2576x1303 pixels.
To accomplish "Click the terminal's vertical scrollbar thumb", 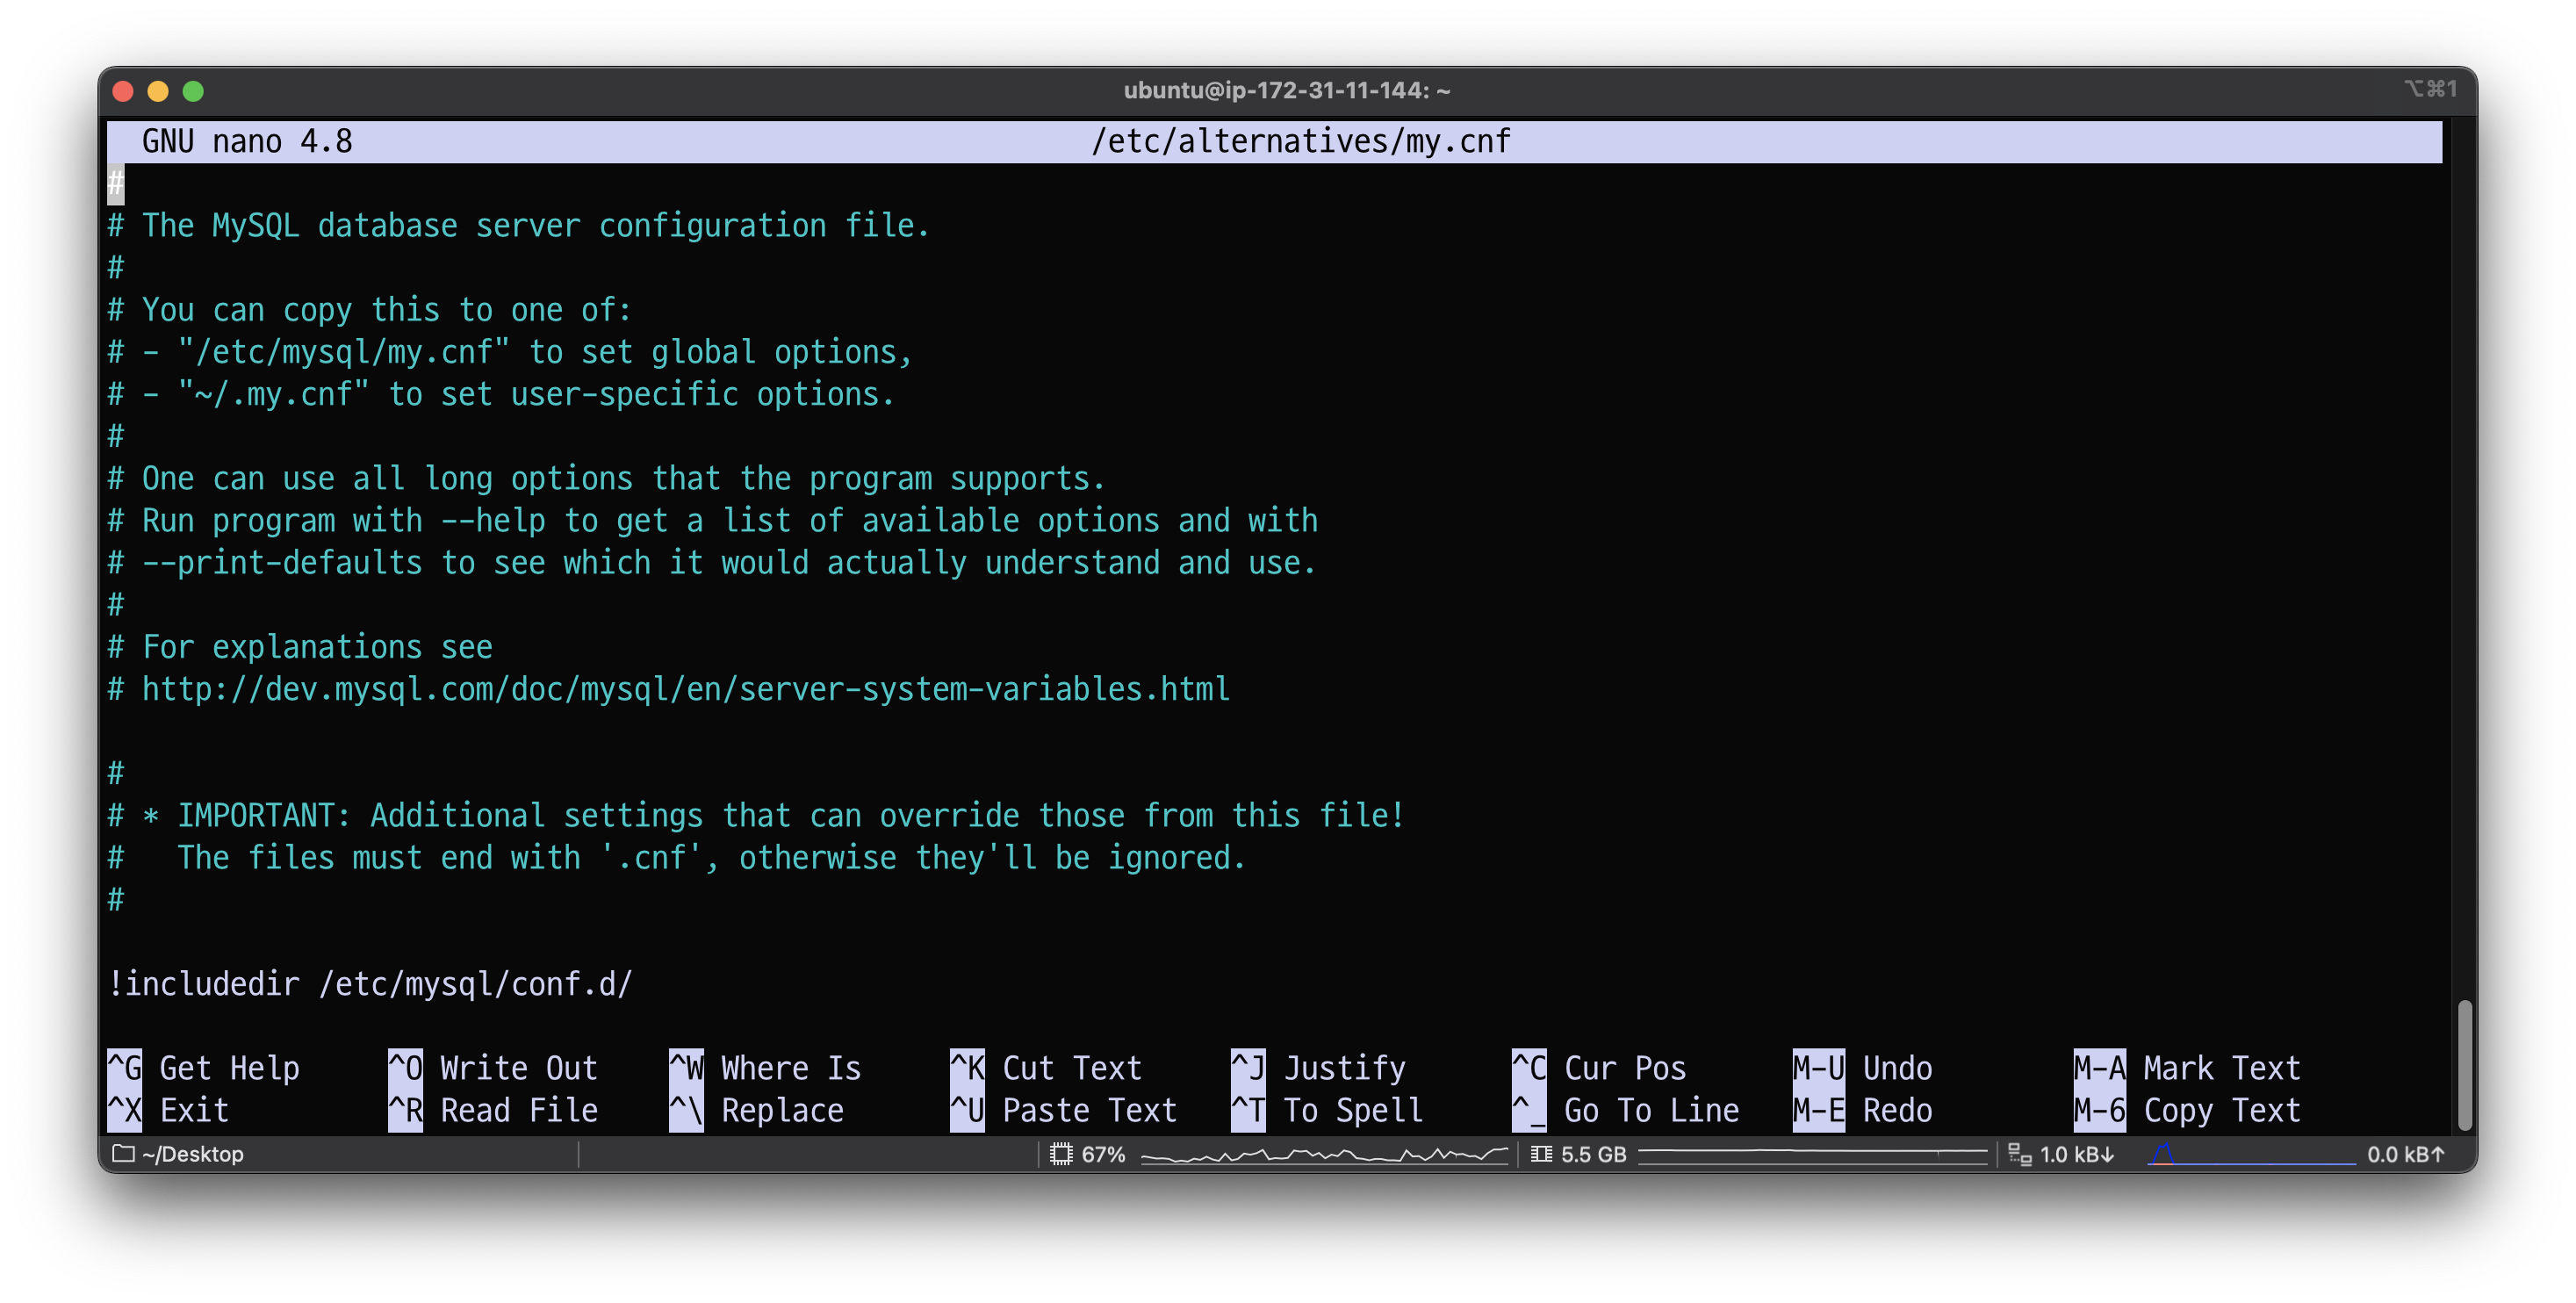I will [x=2465, y=1064].
